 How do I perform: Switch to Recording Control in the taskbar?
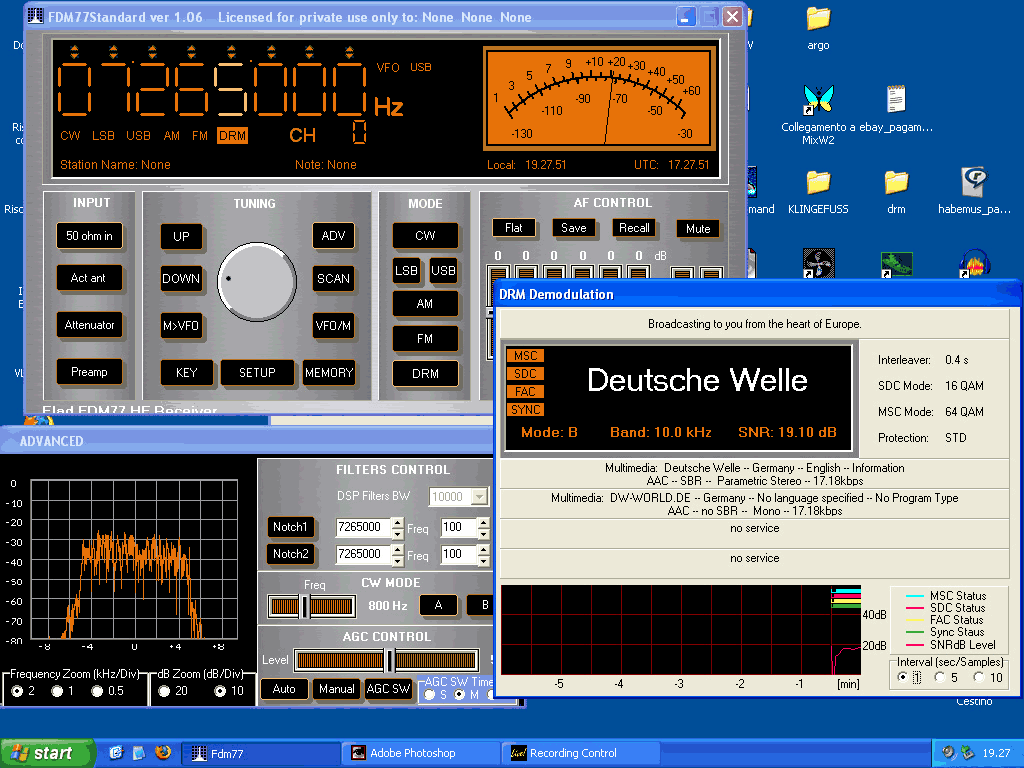point(581,753)
